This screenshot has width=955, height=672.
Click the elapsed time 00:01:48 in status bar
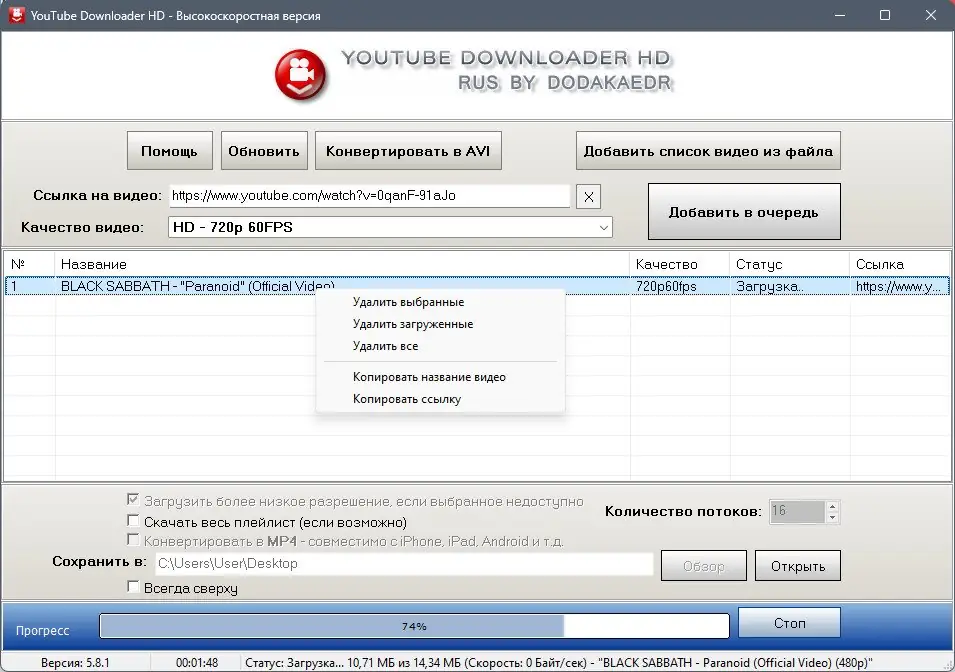tap(197, 662)
